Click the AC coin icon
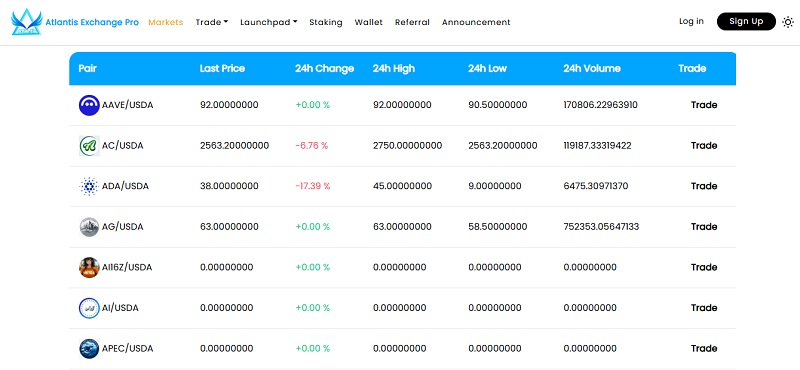 click(x=89, y=145)
